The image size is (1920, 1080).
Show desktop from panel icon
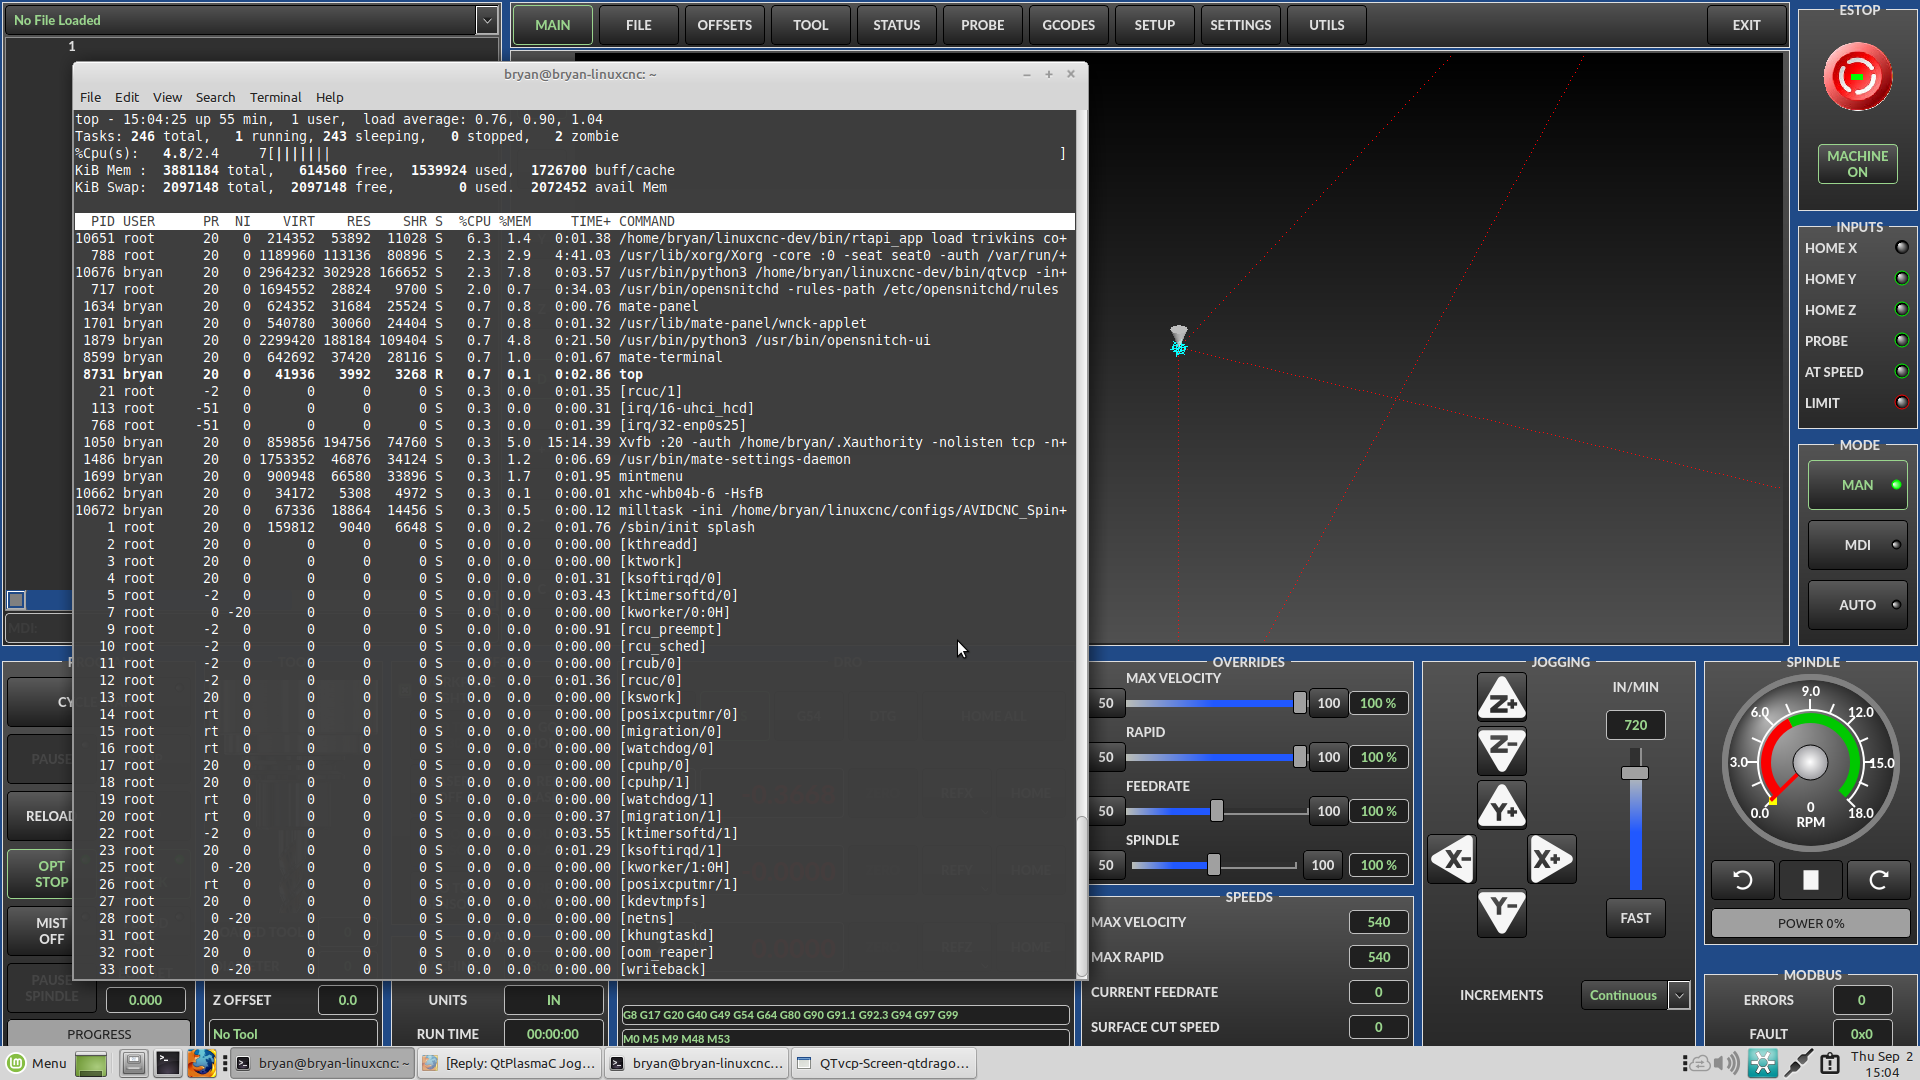point(90,1064)
